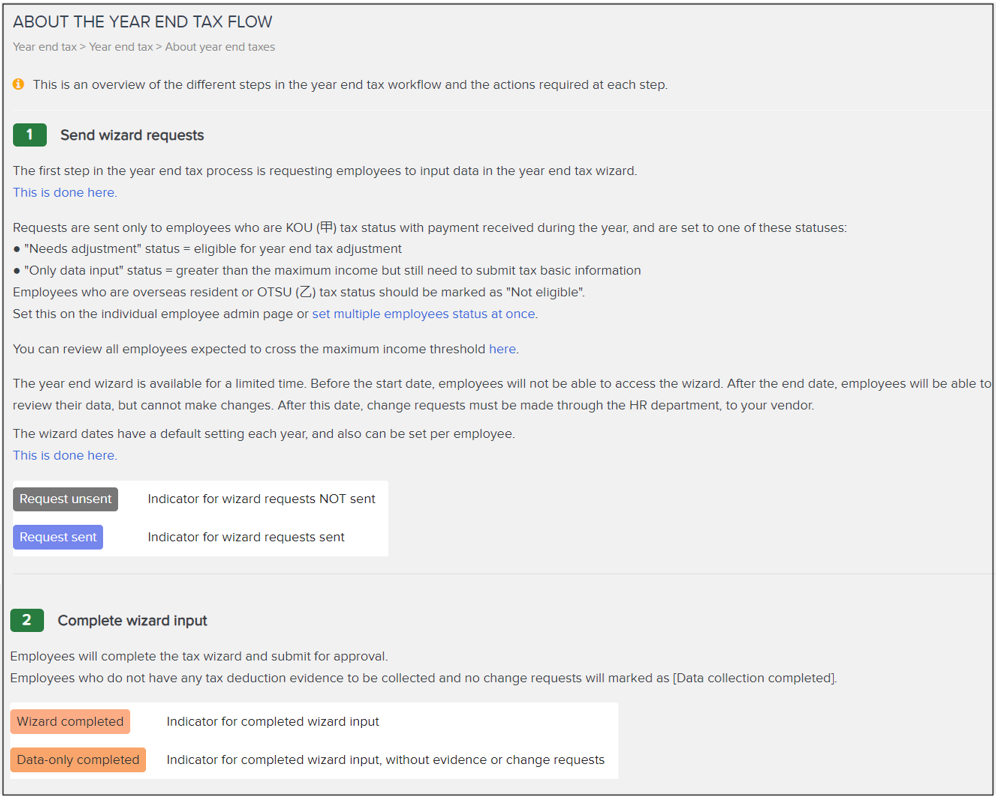Viewport: 996px width, 798px height.
Task: Click 'Indicator for wizard requests sent' description
Action: click(x=246, y=537)
